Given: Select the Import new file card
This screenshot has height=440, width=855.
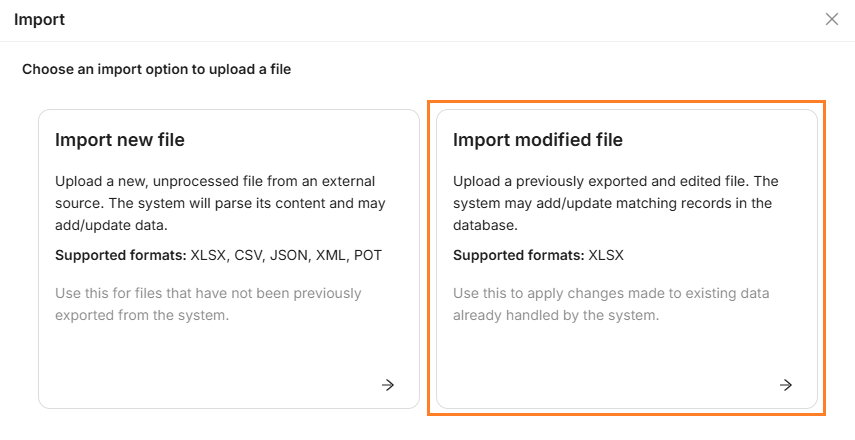Looking at the screenshot, I should click(x=228, y=340).
